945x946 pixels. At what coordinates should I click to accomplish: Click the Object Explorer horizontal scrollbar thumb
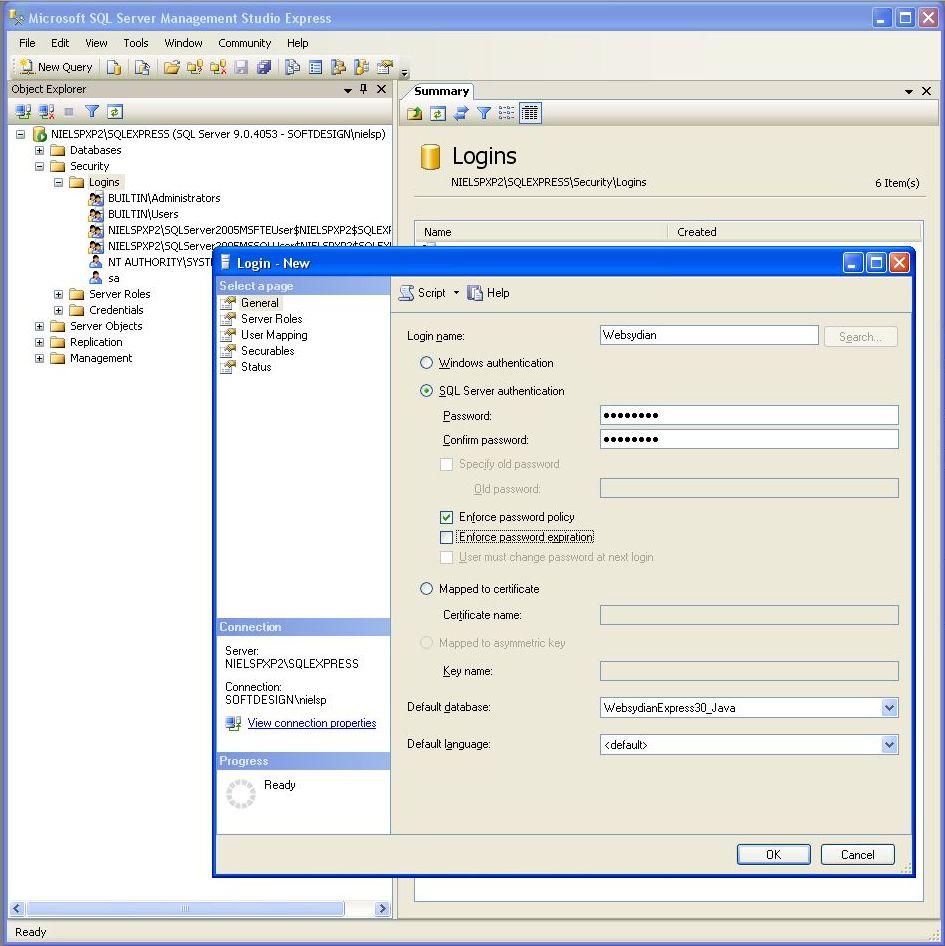tap(185, 909)
